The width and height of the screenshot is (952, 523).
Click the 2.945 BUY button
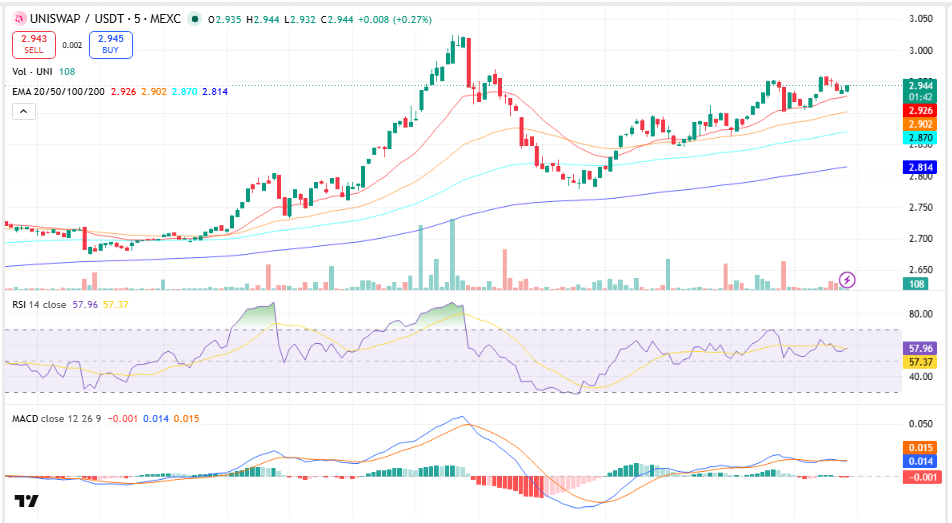coord(110,44)
